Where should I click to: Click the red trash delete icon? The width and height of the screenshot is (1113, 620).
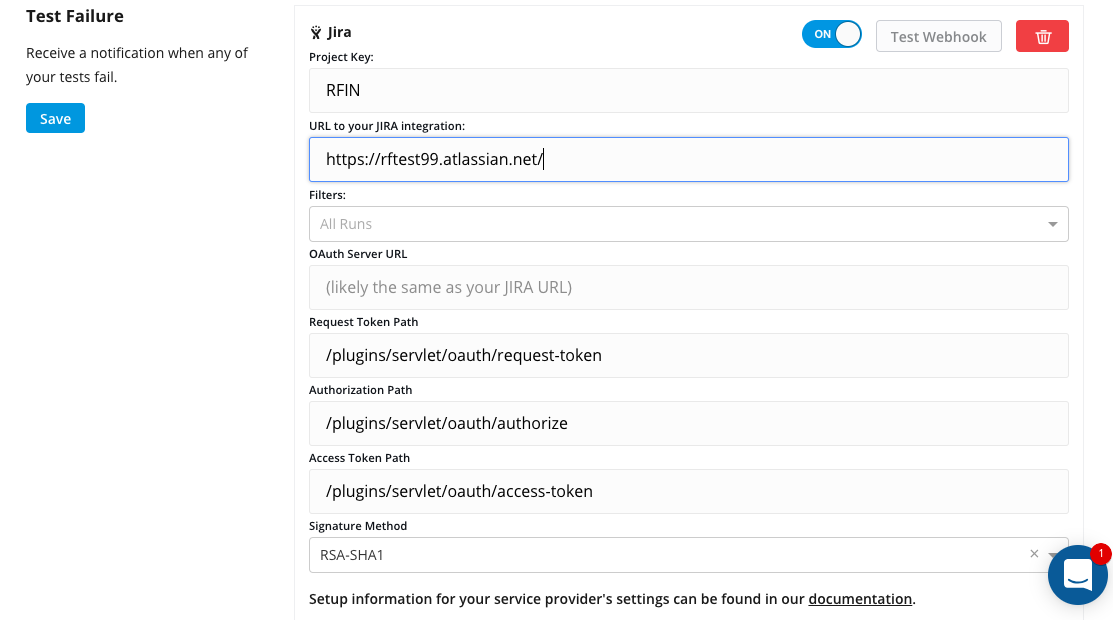(x=1042, y=37)
